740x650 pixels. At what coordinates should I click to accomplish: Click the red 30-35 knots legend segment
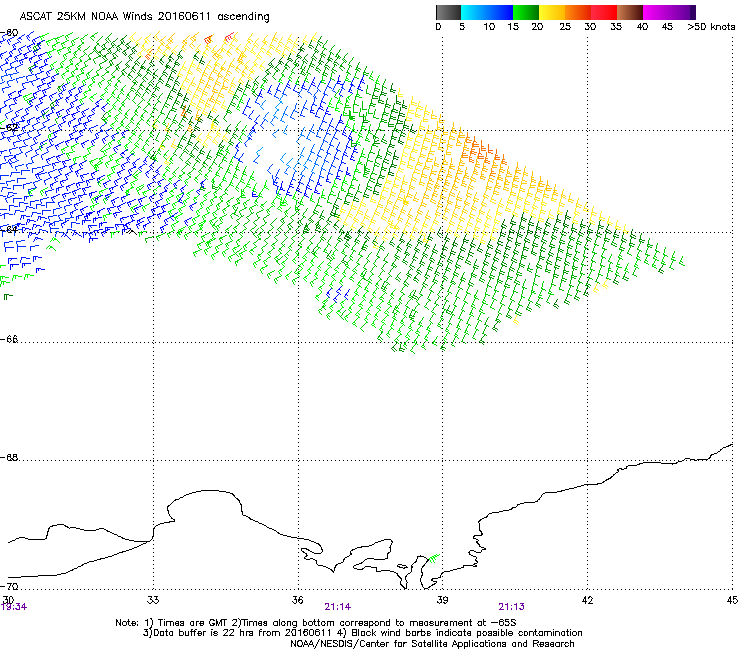click(x=604, y=12)
